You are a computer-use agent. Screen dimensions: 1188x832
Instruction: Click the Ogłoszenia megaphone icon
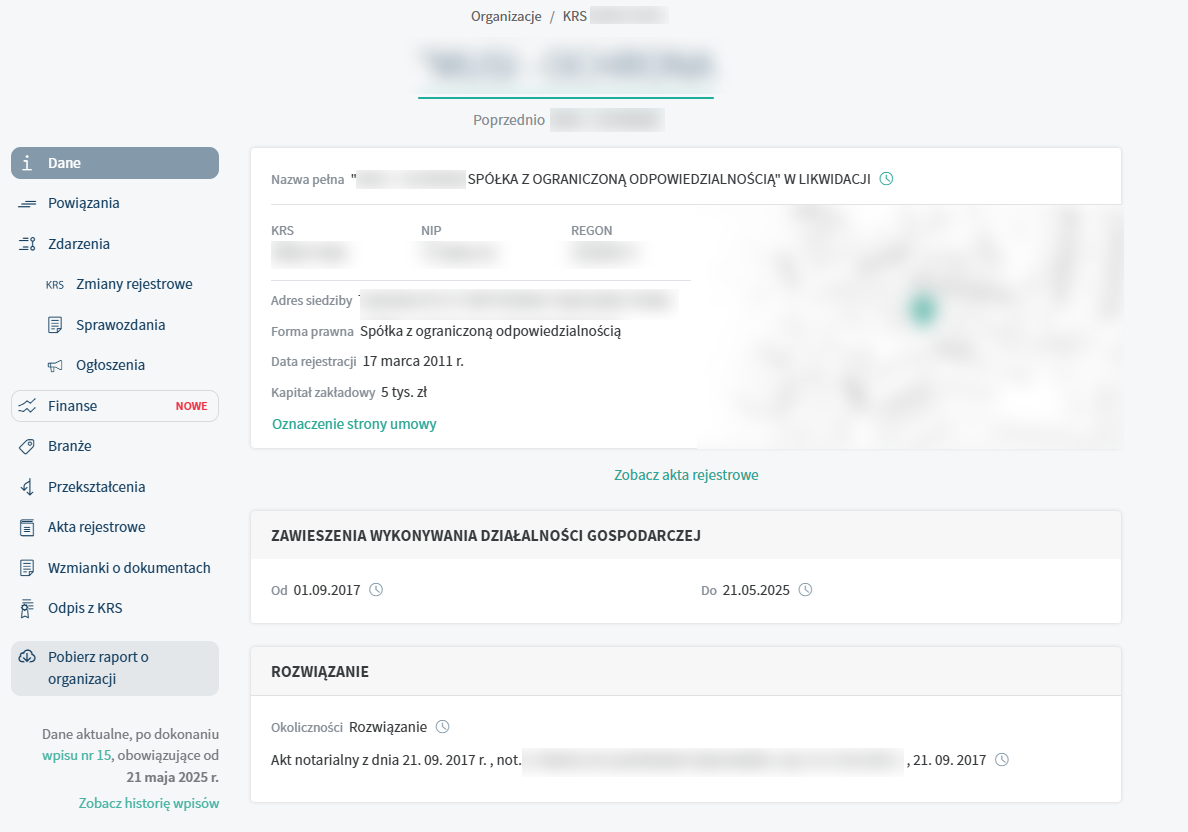55,365
